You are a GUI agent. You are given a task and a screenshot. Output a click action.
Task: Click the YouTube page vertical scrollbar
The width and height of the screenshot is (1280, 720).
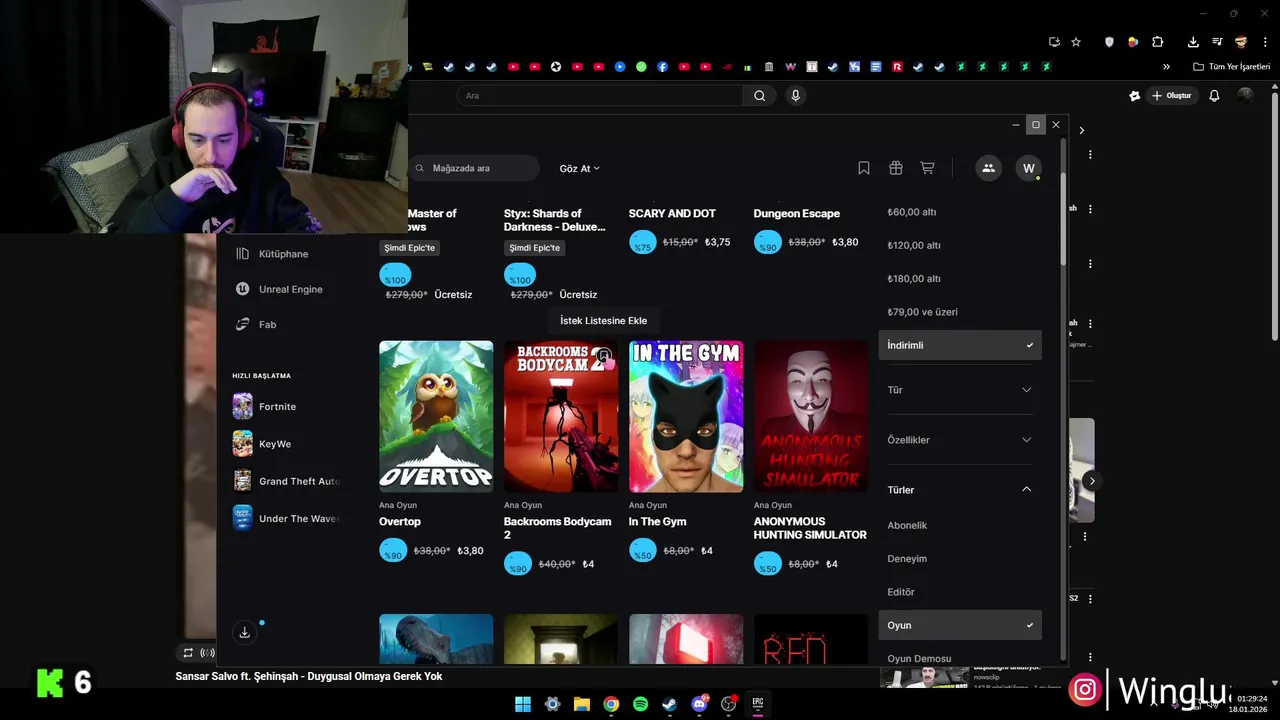pyautogui.click(x=1275, y=215)
